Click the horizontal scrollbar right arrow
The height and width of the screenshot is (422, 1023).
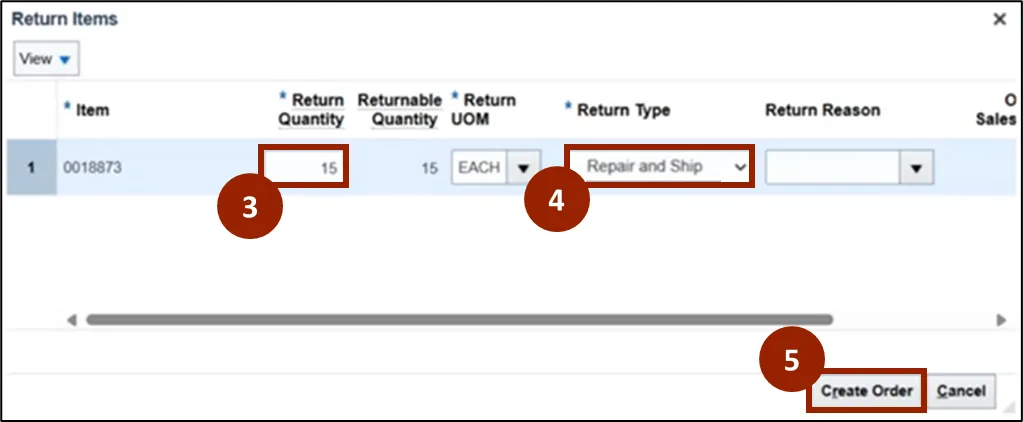1001,320
